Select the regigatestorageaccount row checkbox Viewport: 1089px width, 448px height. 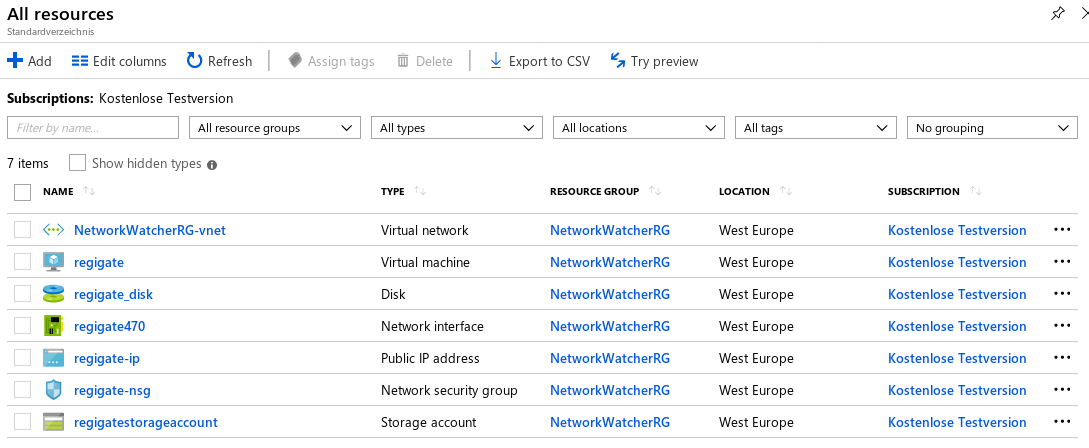[22, 422]
